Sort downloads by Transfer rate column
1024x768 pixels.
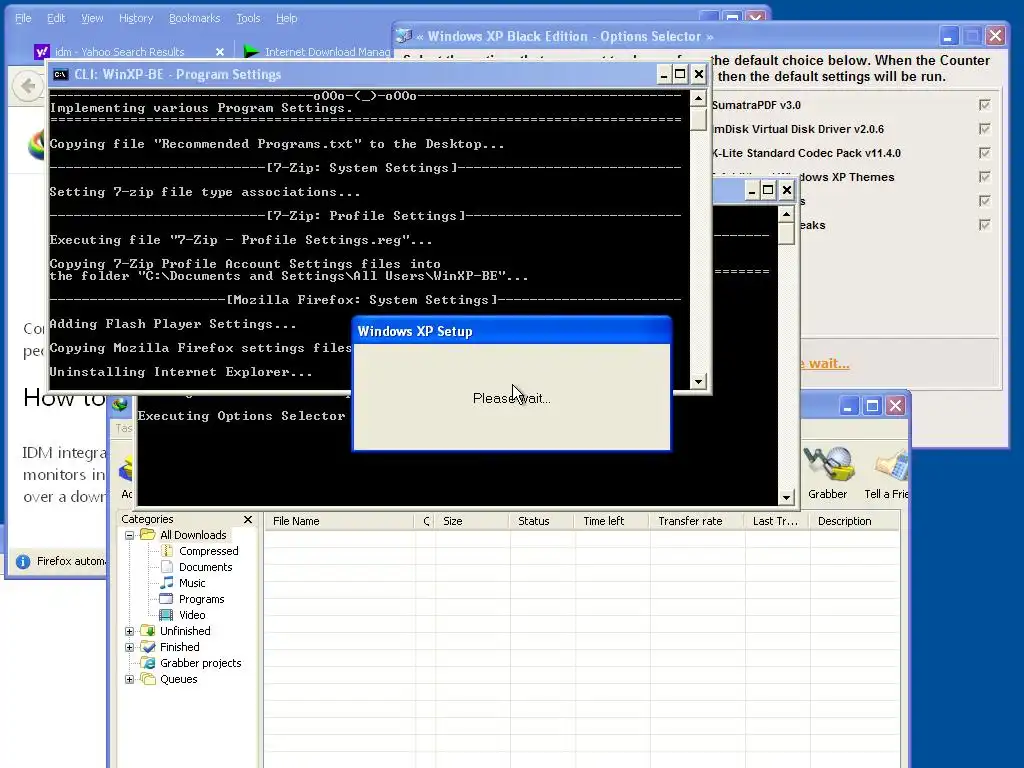pos(696,521)
